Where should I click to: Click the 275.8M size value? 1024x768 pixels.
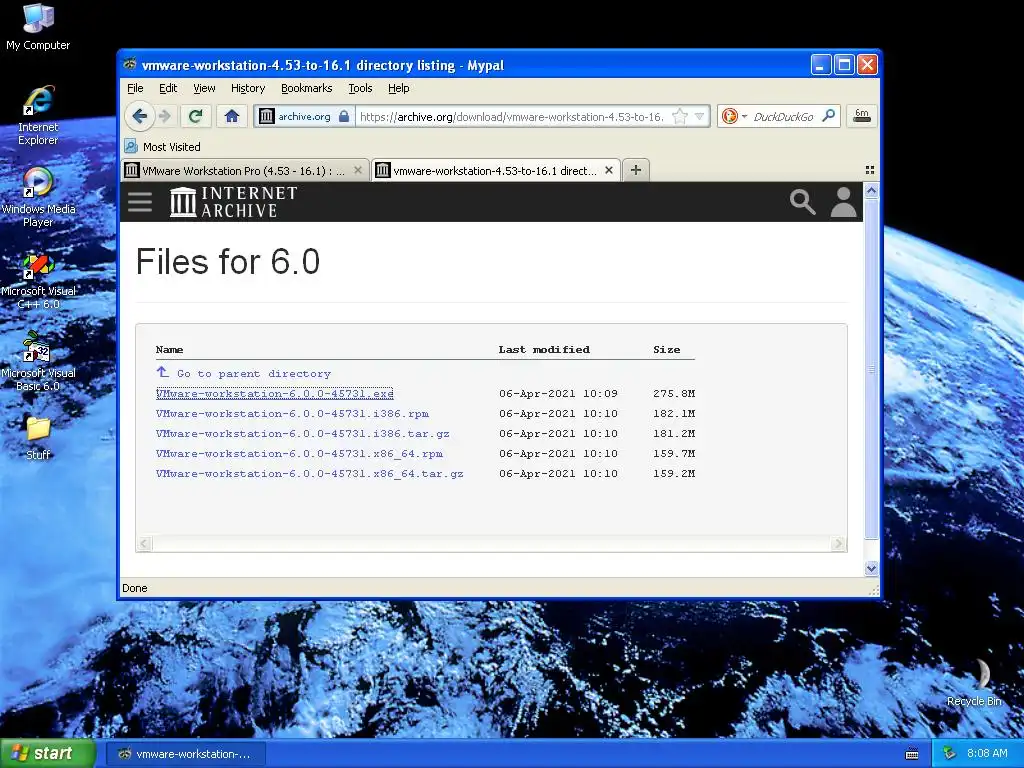pos(674,394)
